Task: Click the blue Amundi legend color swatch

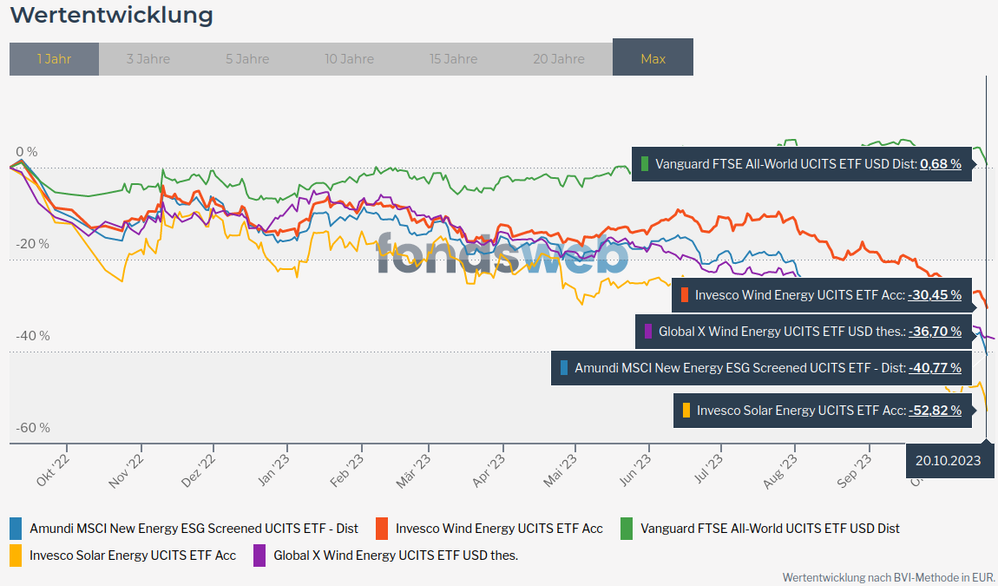Action: coord(16,528)
